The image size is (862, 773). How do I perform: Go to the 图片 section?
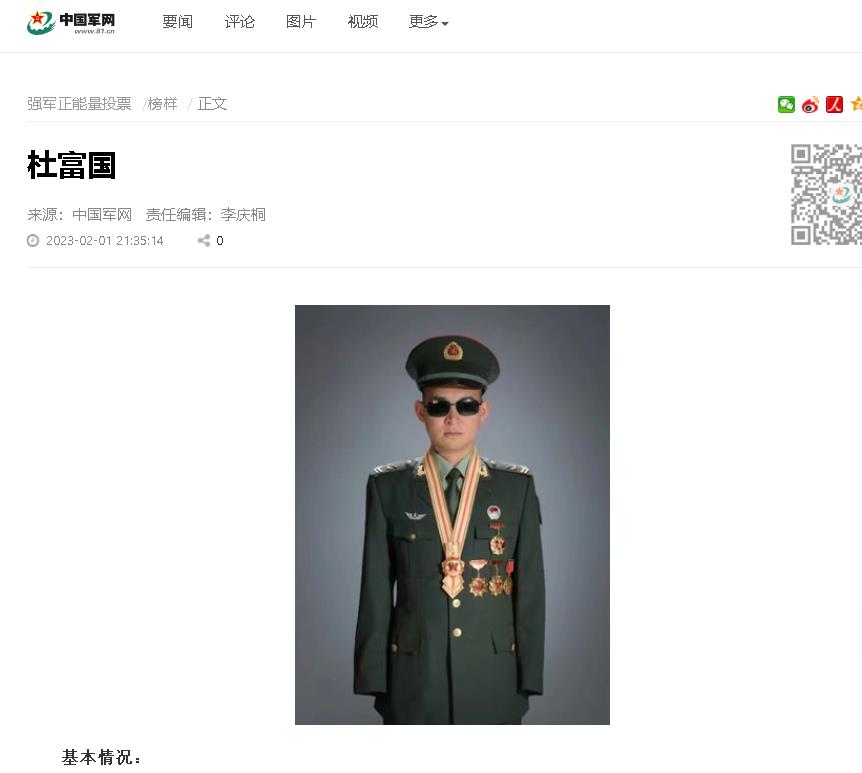(x=301, y=22)
